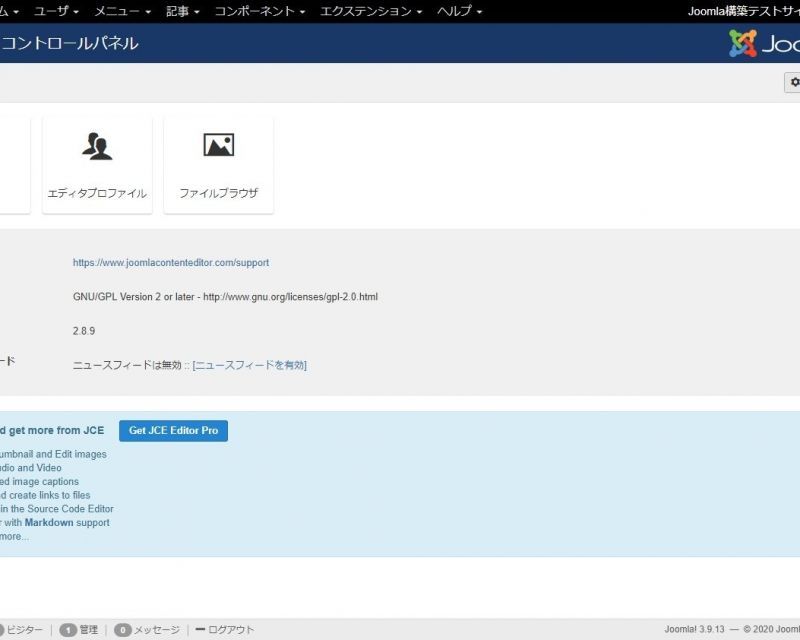Enable the newsfeed via ニュースフィードを有効 link
The width and height of the screenshot is (800, 640).
(250, 365)
